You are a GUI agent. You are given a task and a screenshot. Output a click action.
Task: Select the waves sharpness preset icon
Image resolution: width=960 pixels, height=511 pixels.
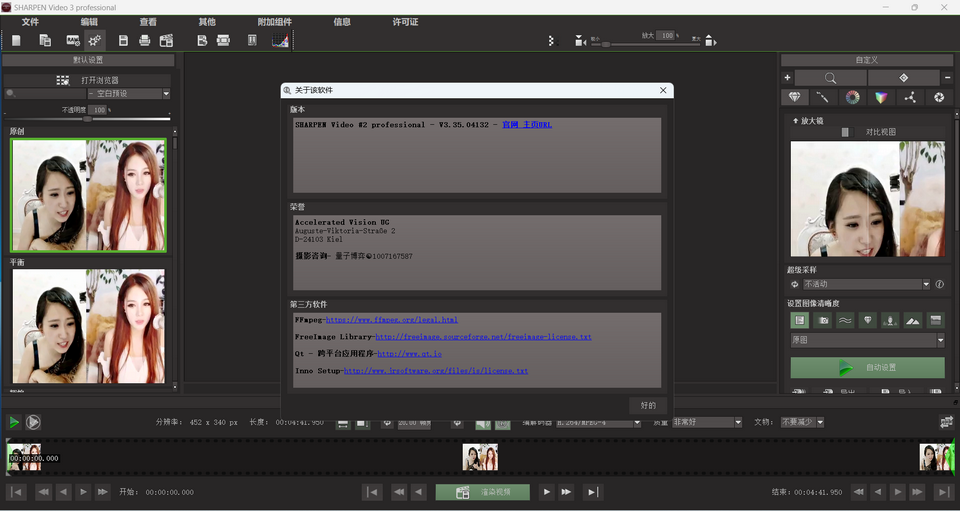pyautogui.click(x=846, y=320)
